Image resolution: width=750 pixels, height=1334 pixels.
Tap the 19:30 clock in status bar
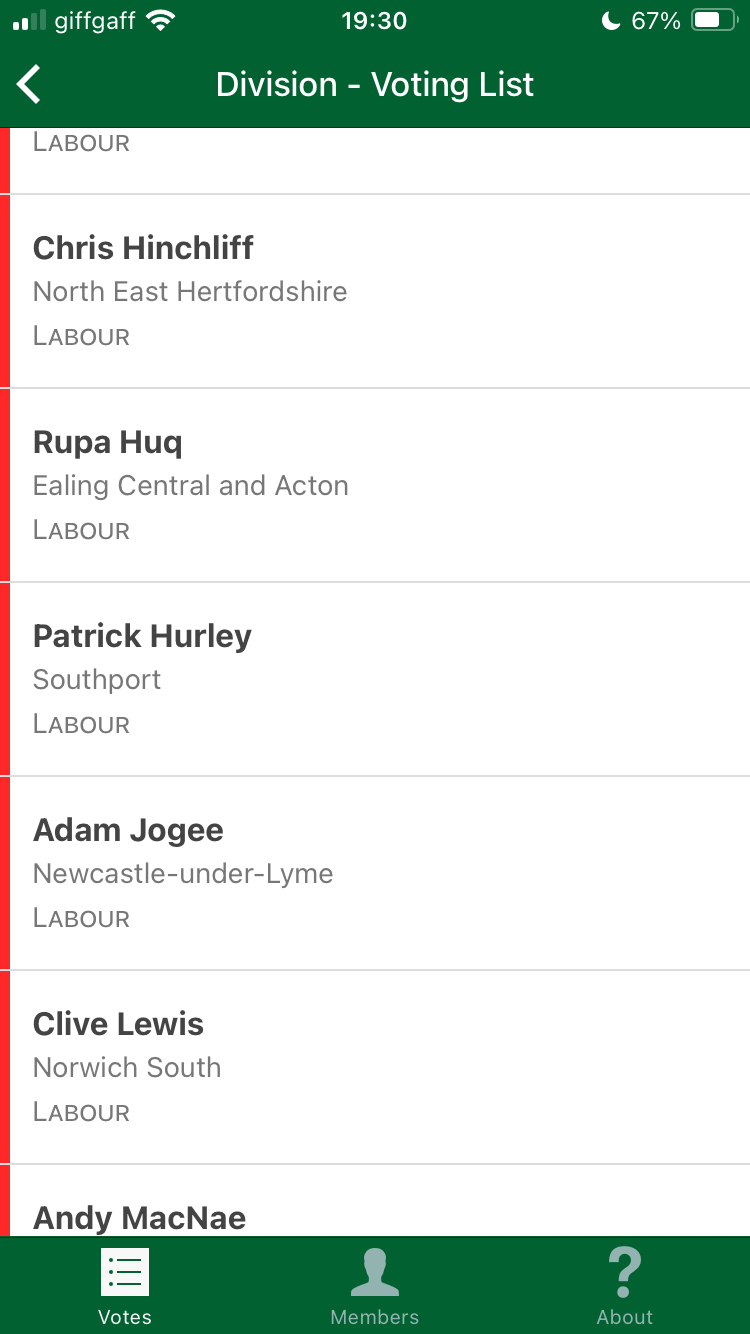[x=374, y=21]
